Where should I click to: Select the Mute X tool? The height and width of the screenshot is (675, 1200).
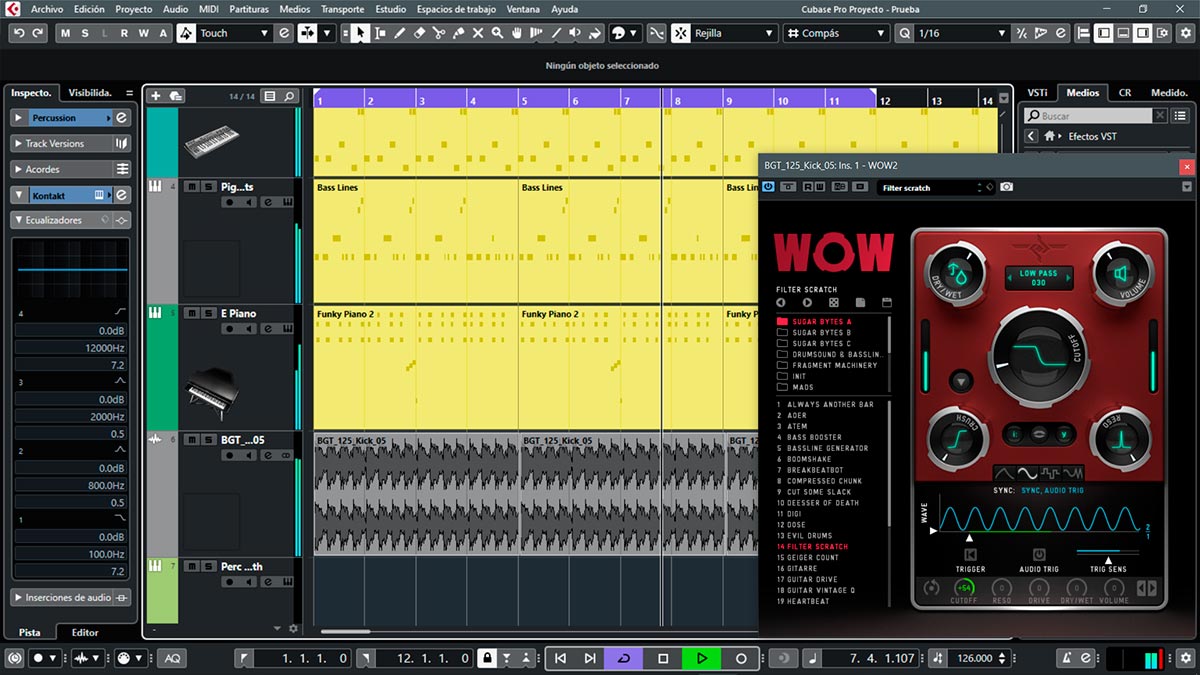coord(478,33)
